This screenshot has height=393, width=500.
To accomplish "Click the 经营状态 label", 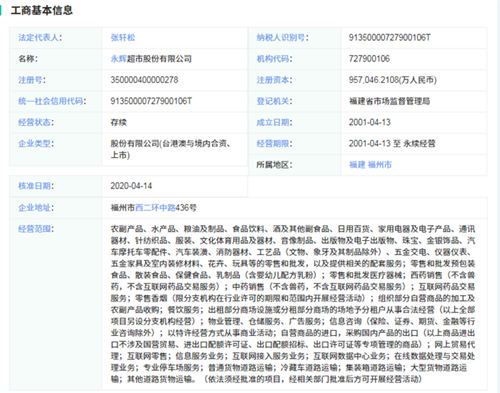I will [x=36, y=122].
